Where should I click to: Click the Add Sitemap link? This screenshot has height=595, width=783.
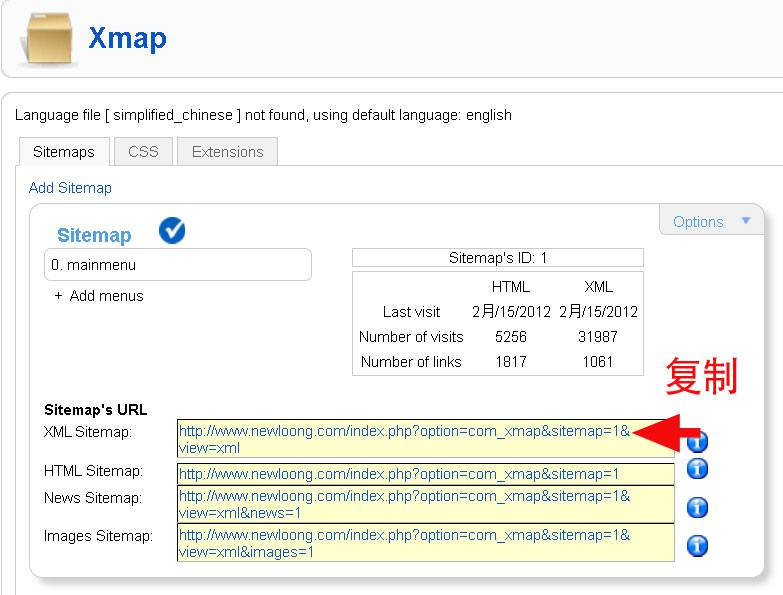(70, 188)
